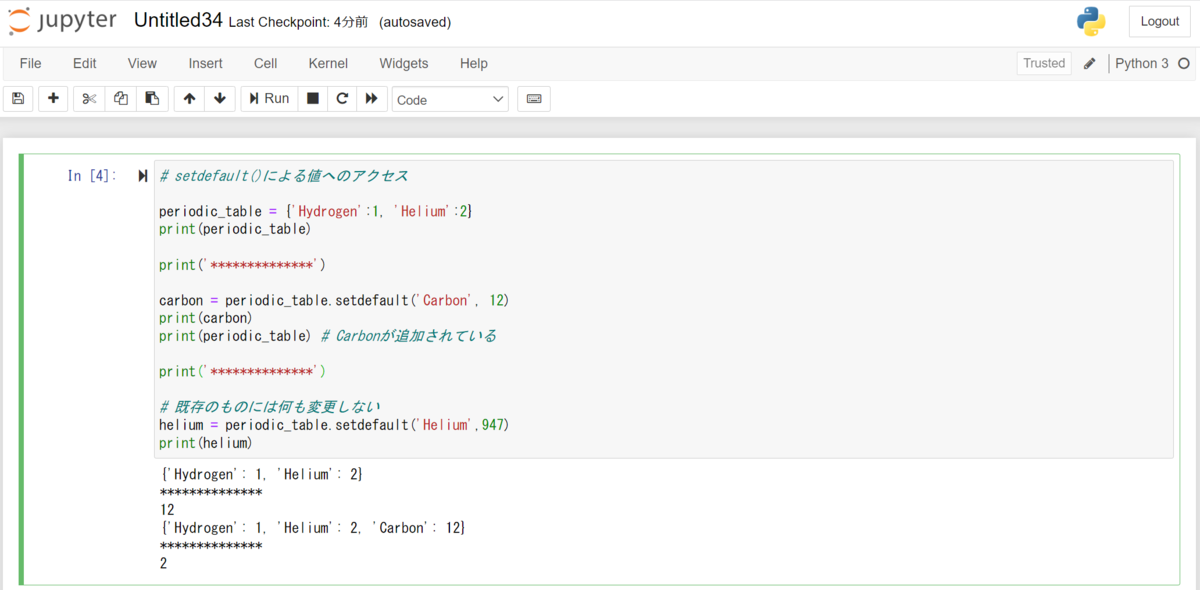This screenshot has height=590, width=1200.
Task: Click the Python logo icon
Action: click(x=1091, y=21)
